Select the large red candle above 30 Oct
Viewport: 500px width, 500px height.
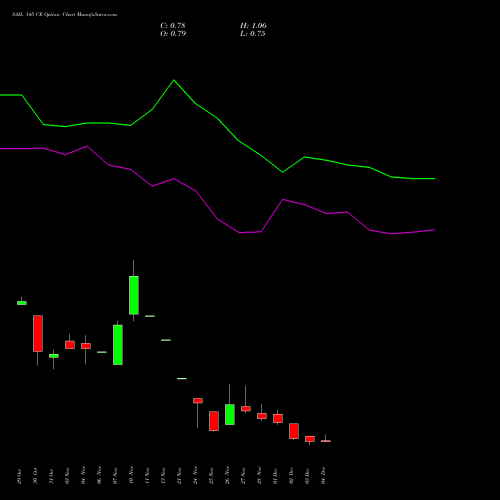pyautogui.click(x=38, y=333)
